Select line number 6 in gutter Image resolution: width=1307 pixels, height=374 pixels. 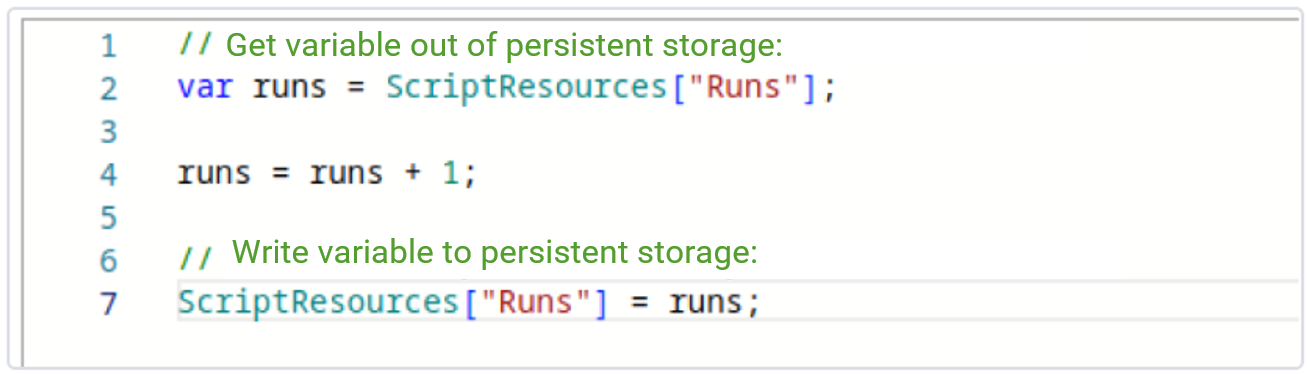point(109,261)
